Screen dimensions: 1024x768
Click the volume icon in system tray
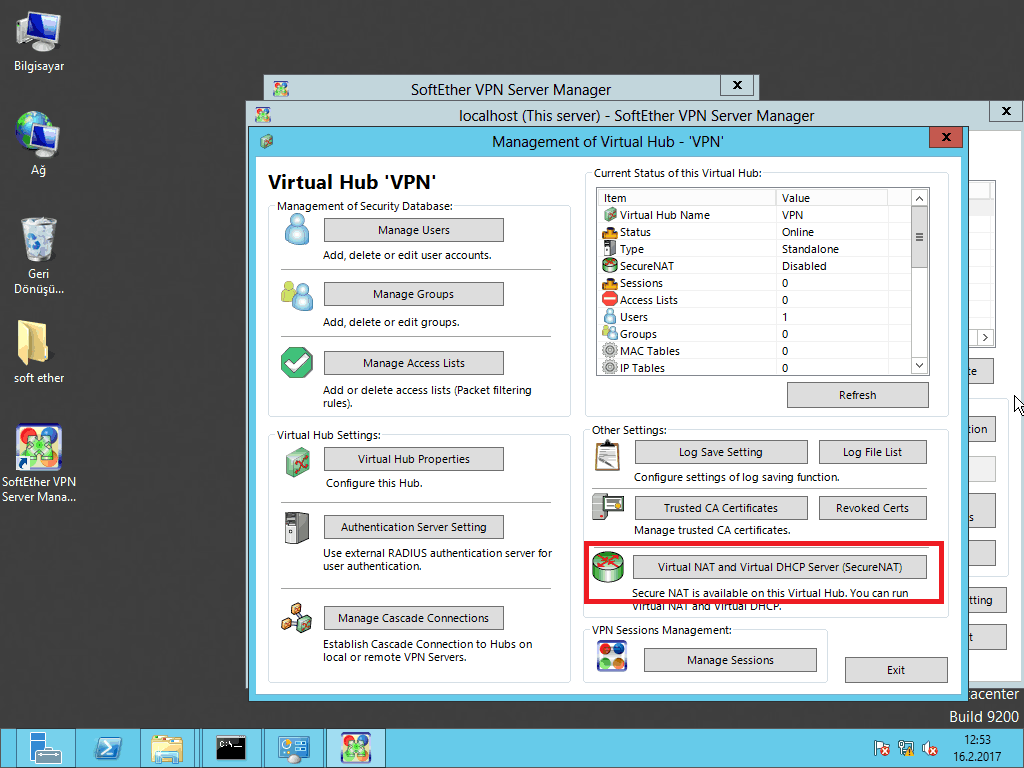point(930,748)
